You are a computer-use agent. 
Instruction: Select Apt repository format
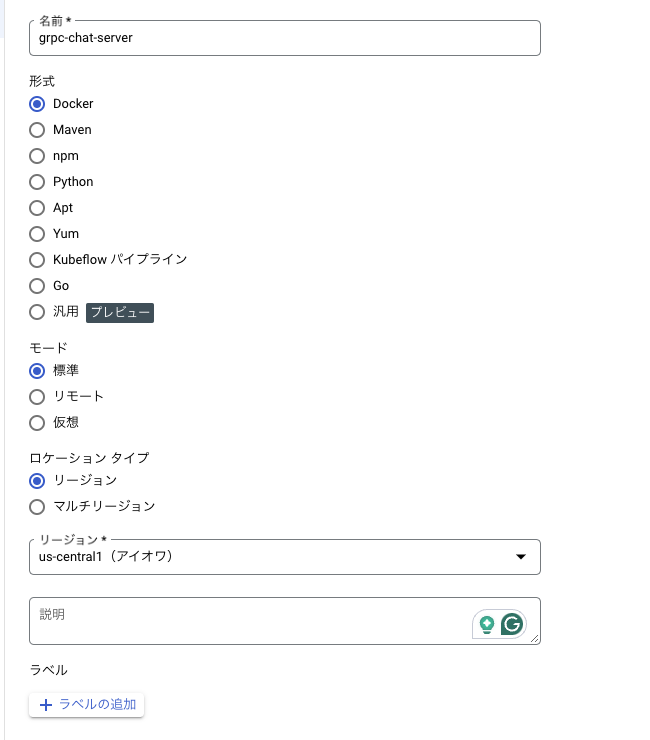click(x=37, y=208)
